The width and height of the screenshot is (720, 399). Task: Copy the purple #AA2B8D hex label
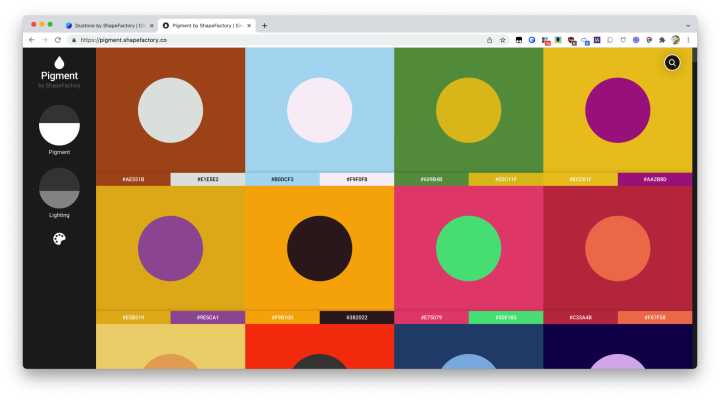(x=655, y=179)
